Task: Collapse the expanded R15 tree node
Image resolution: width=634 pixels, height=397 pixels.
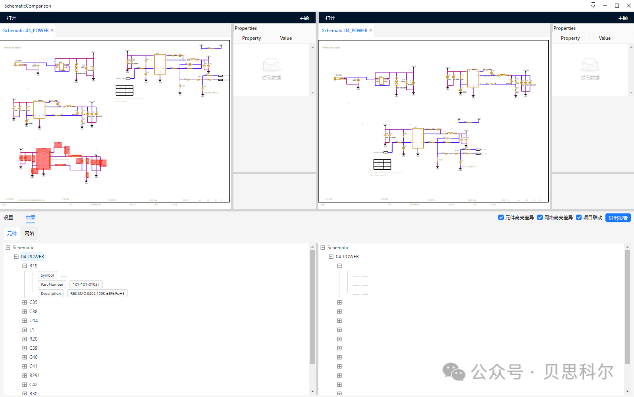Action: click(x=25, y=266)
